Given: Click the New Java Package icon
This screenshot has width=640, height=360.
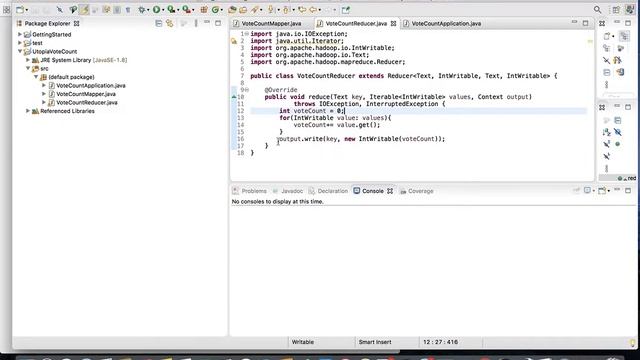Looking at the screenshot, I should (204, 10).
